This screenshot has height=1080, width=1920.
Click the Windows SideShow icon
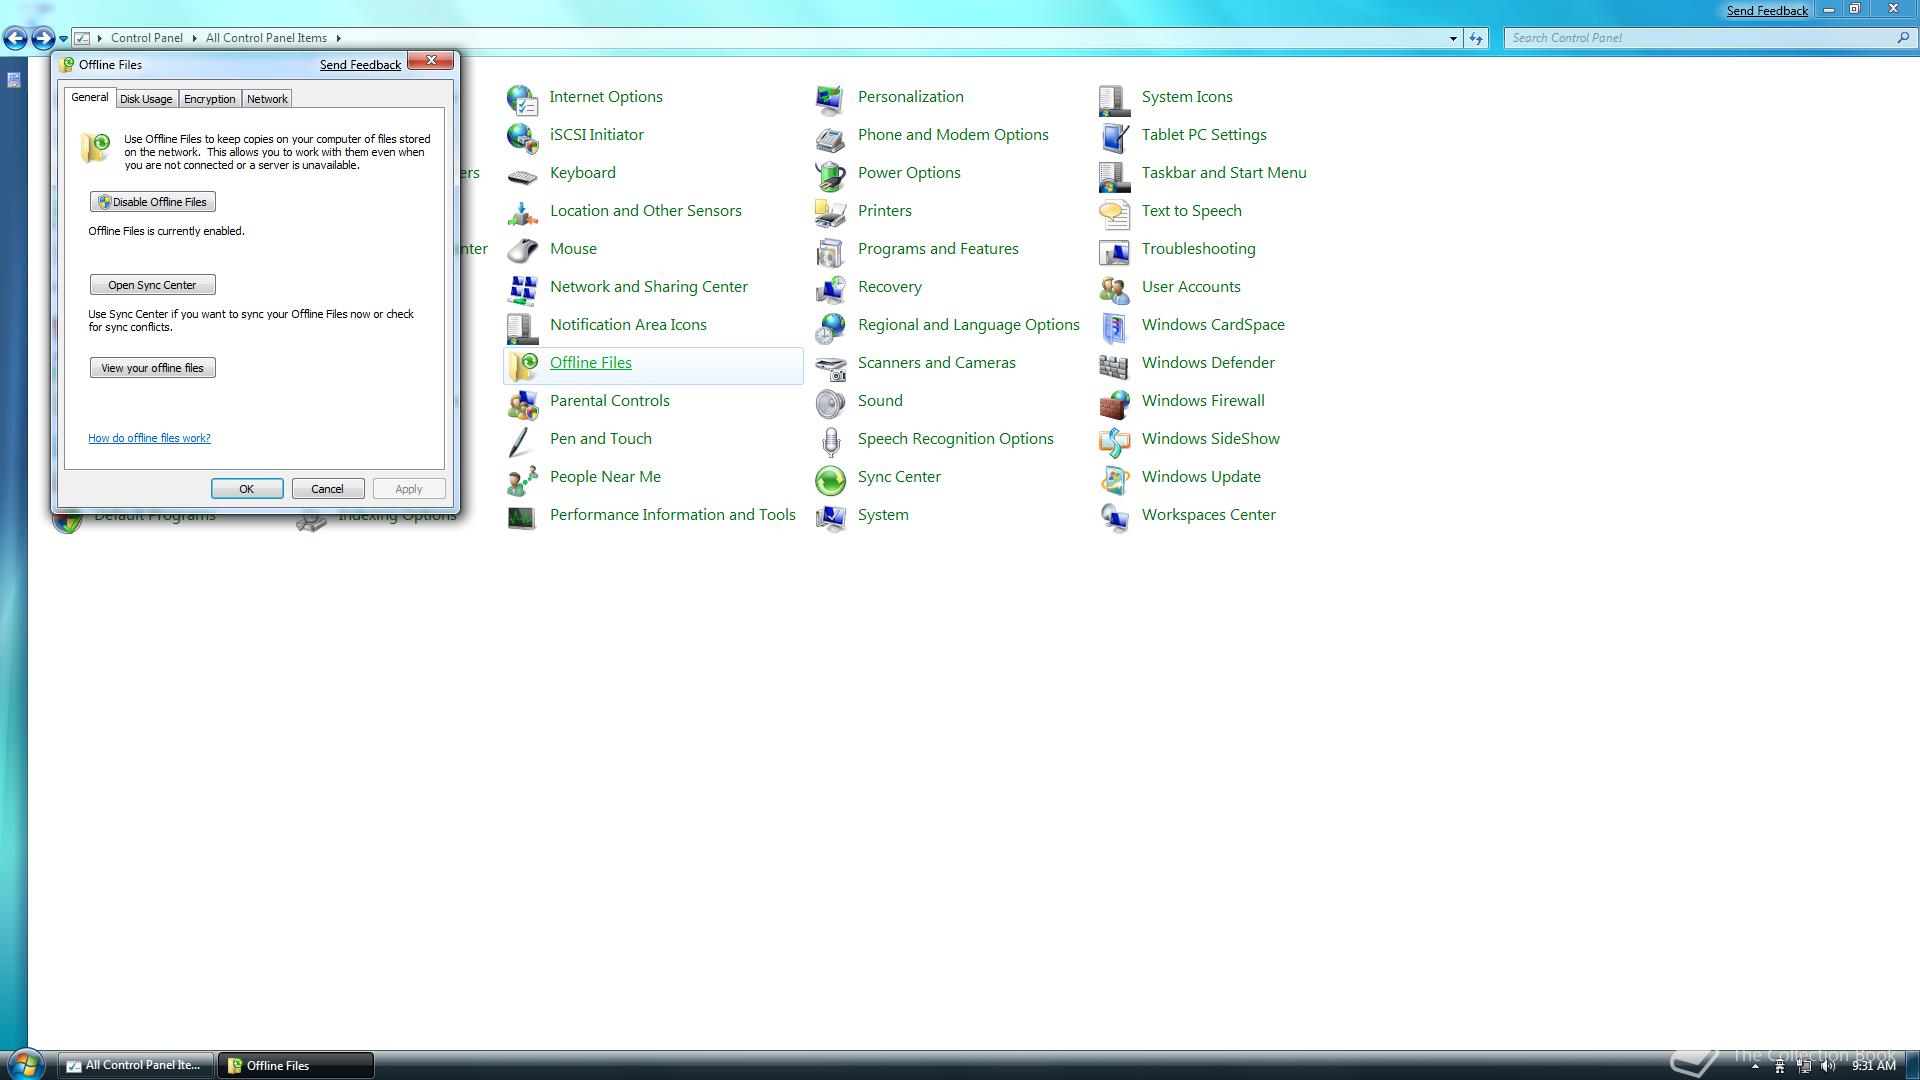tap(1114, 440)
